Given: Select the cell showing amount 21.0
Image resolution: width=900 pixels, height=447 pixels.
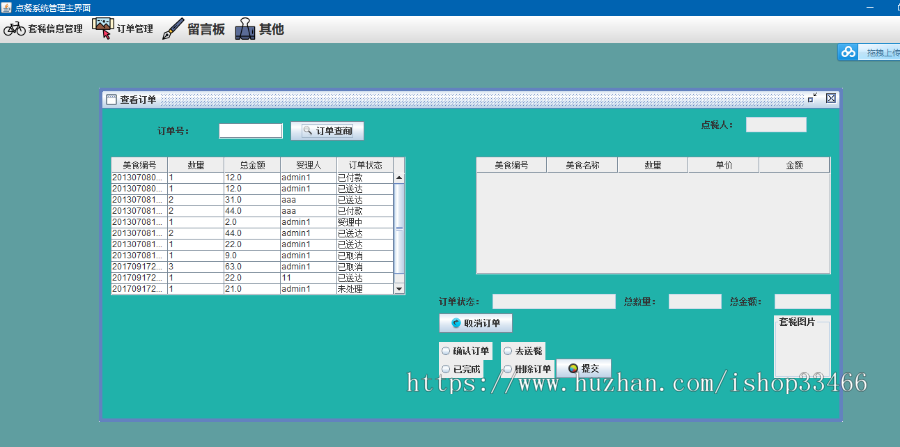Looking at the screenshot, I should click(x=252, y=289).
